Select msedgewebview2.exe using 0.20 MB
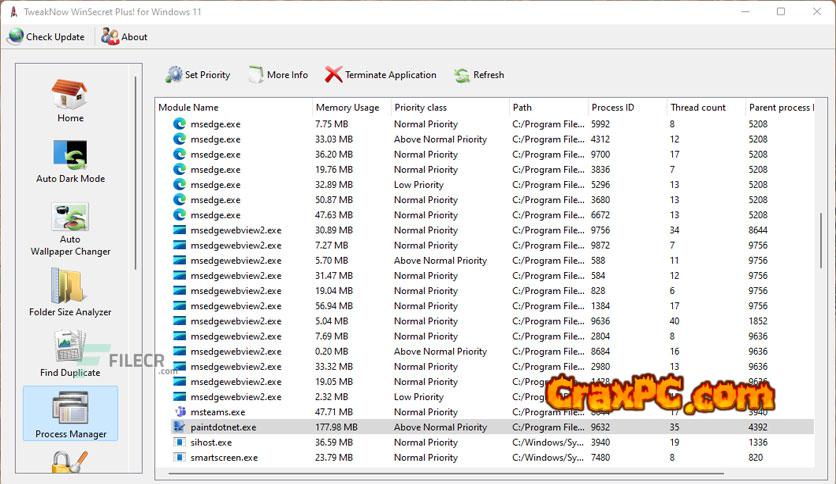836x484 pixels. pos(485,351)
